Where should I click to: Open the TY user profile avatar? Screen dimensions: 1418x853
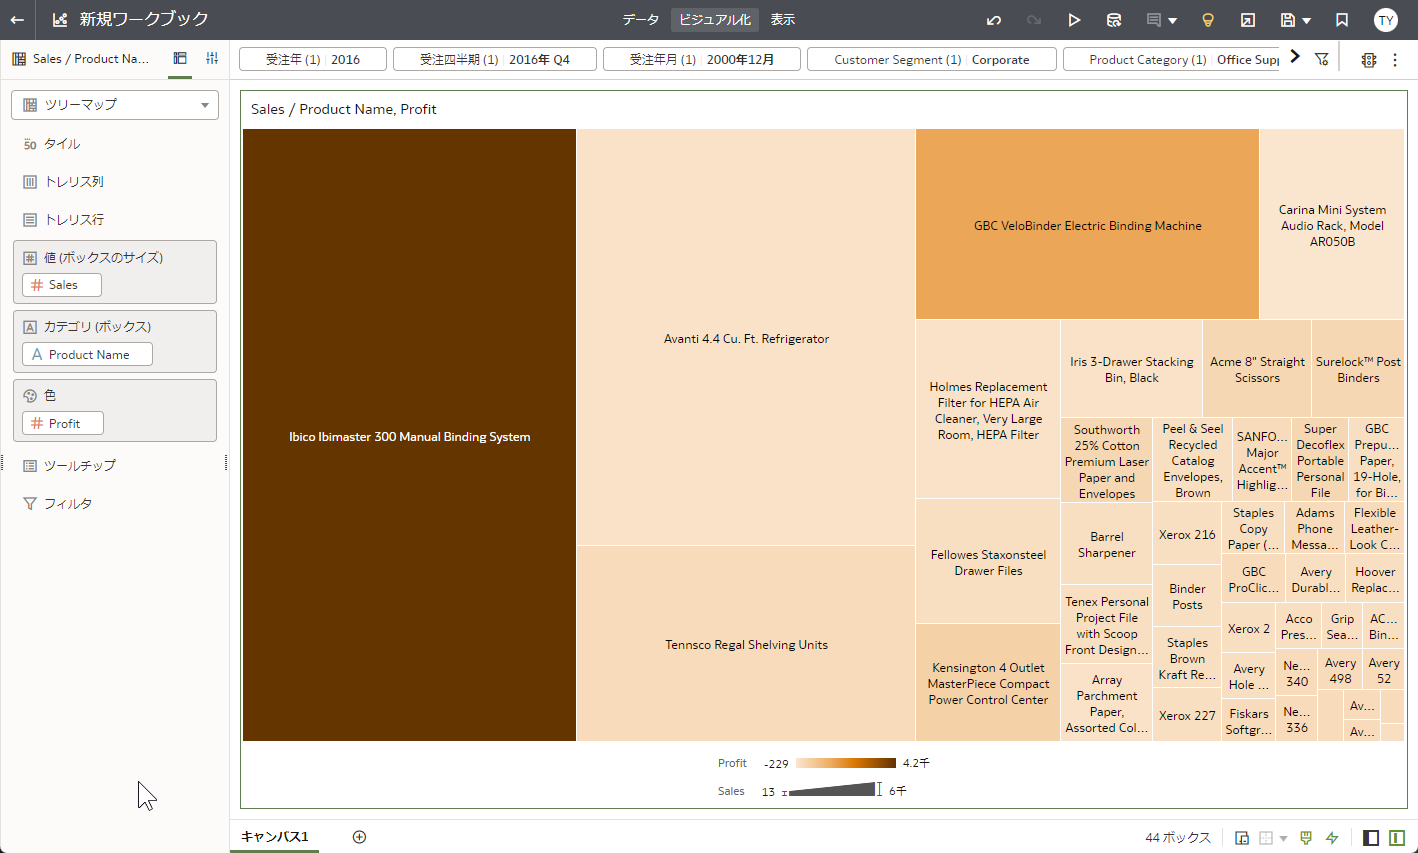point(1385,20)
